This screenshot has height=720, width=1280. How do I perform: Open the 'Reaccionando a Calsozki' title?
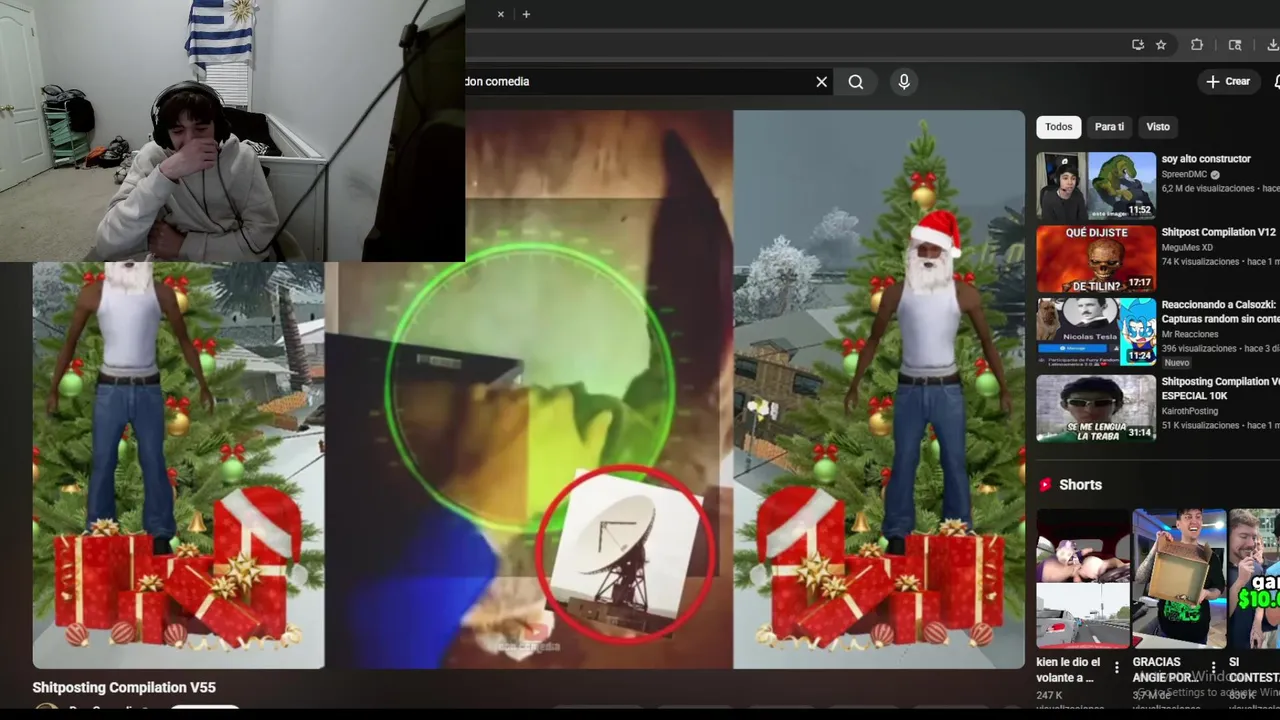click(x=1220, y=311)
